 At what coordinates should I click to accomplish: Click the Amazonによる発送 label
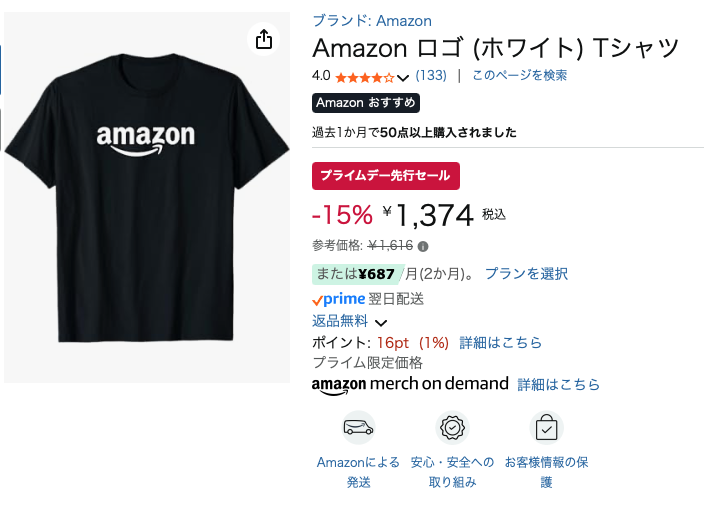[358, 472]
